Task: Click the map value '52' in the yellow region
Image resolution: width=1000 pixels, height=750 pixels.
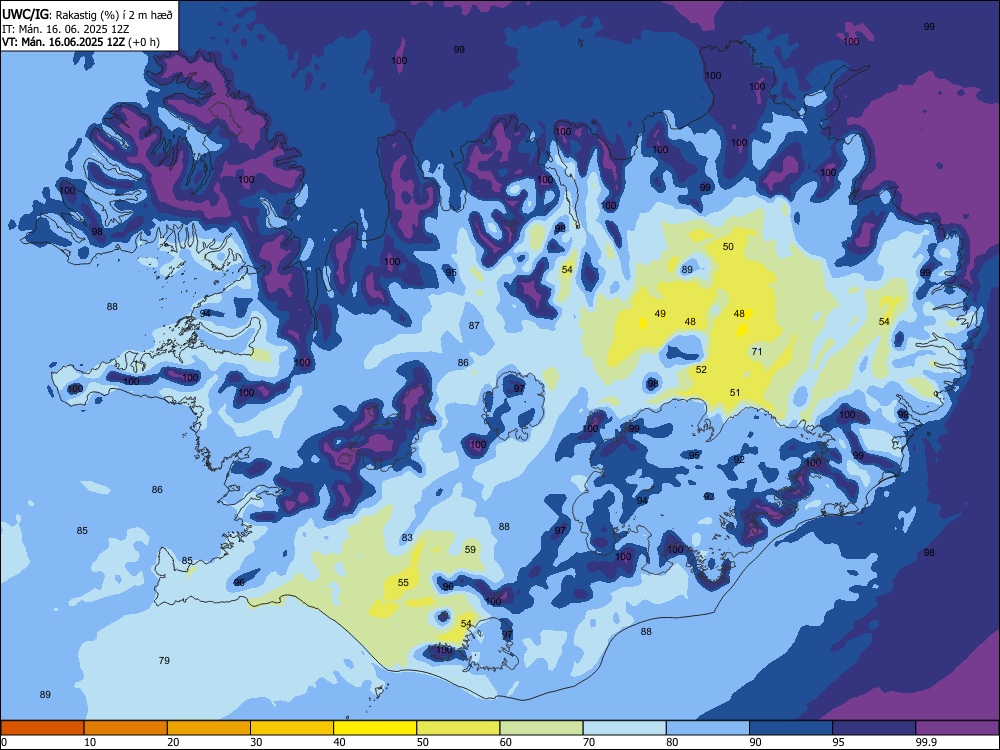Action: [701, 370]
